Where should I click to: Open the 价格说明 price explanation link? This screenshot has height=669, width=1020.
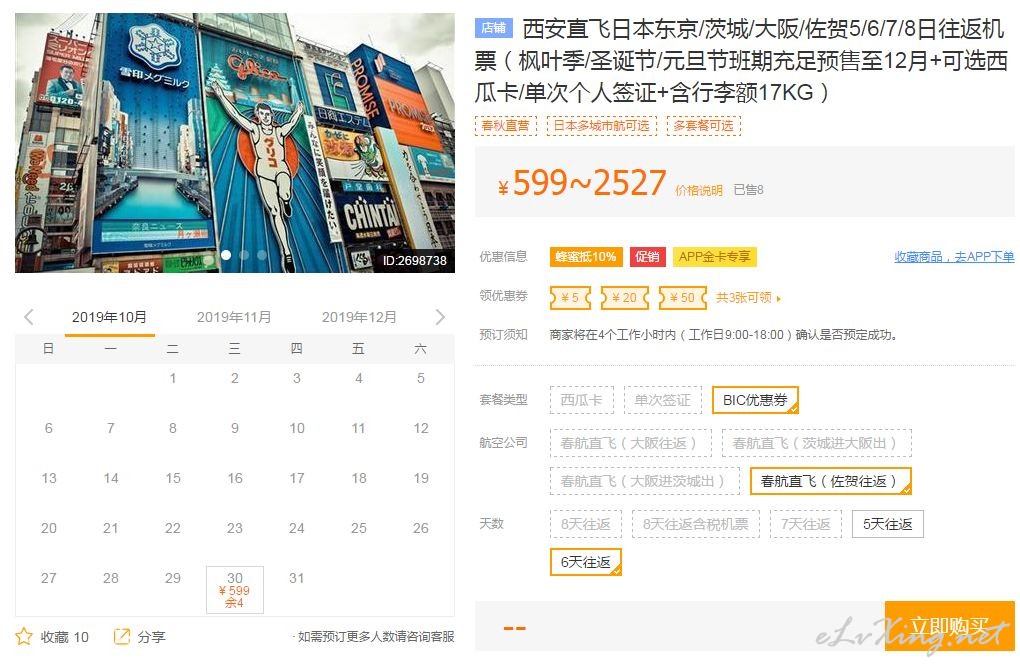699,190
